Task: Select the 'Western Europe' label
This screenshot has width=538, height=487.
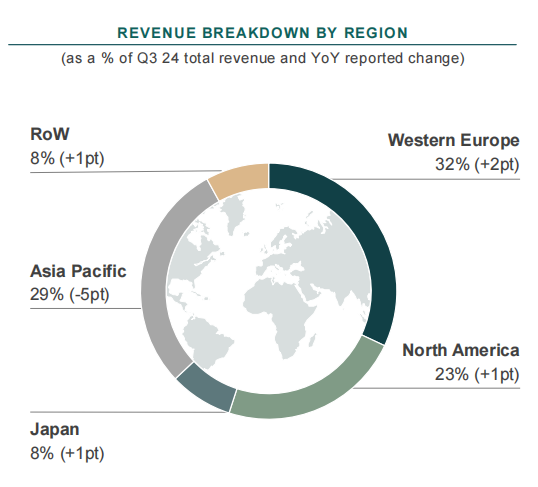Action: [x=454, y=140]
